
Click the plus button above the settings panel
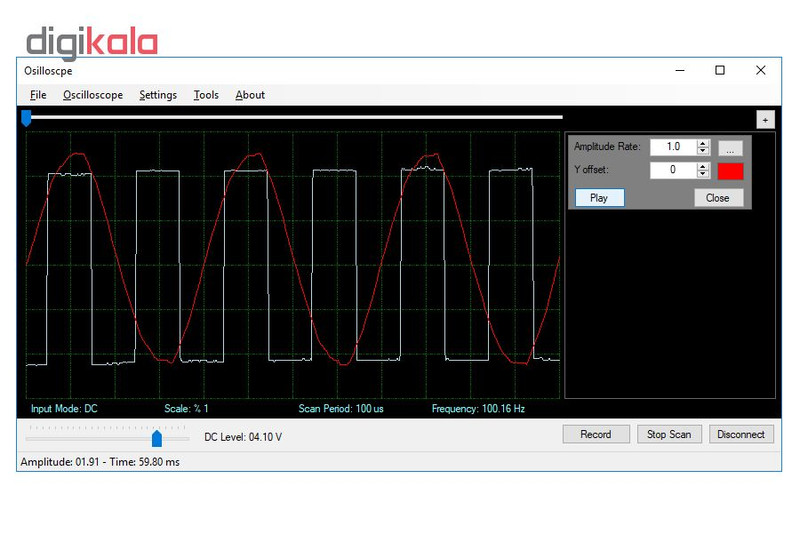[766, 119]
